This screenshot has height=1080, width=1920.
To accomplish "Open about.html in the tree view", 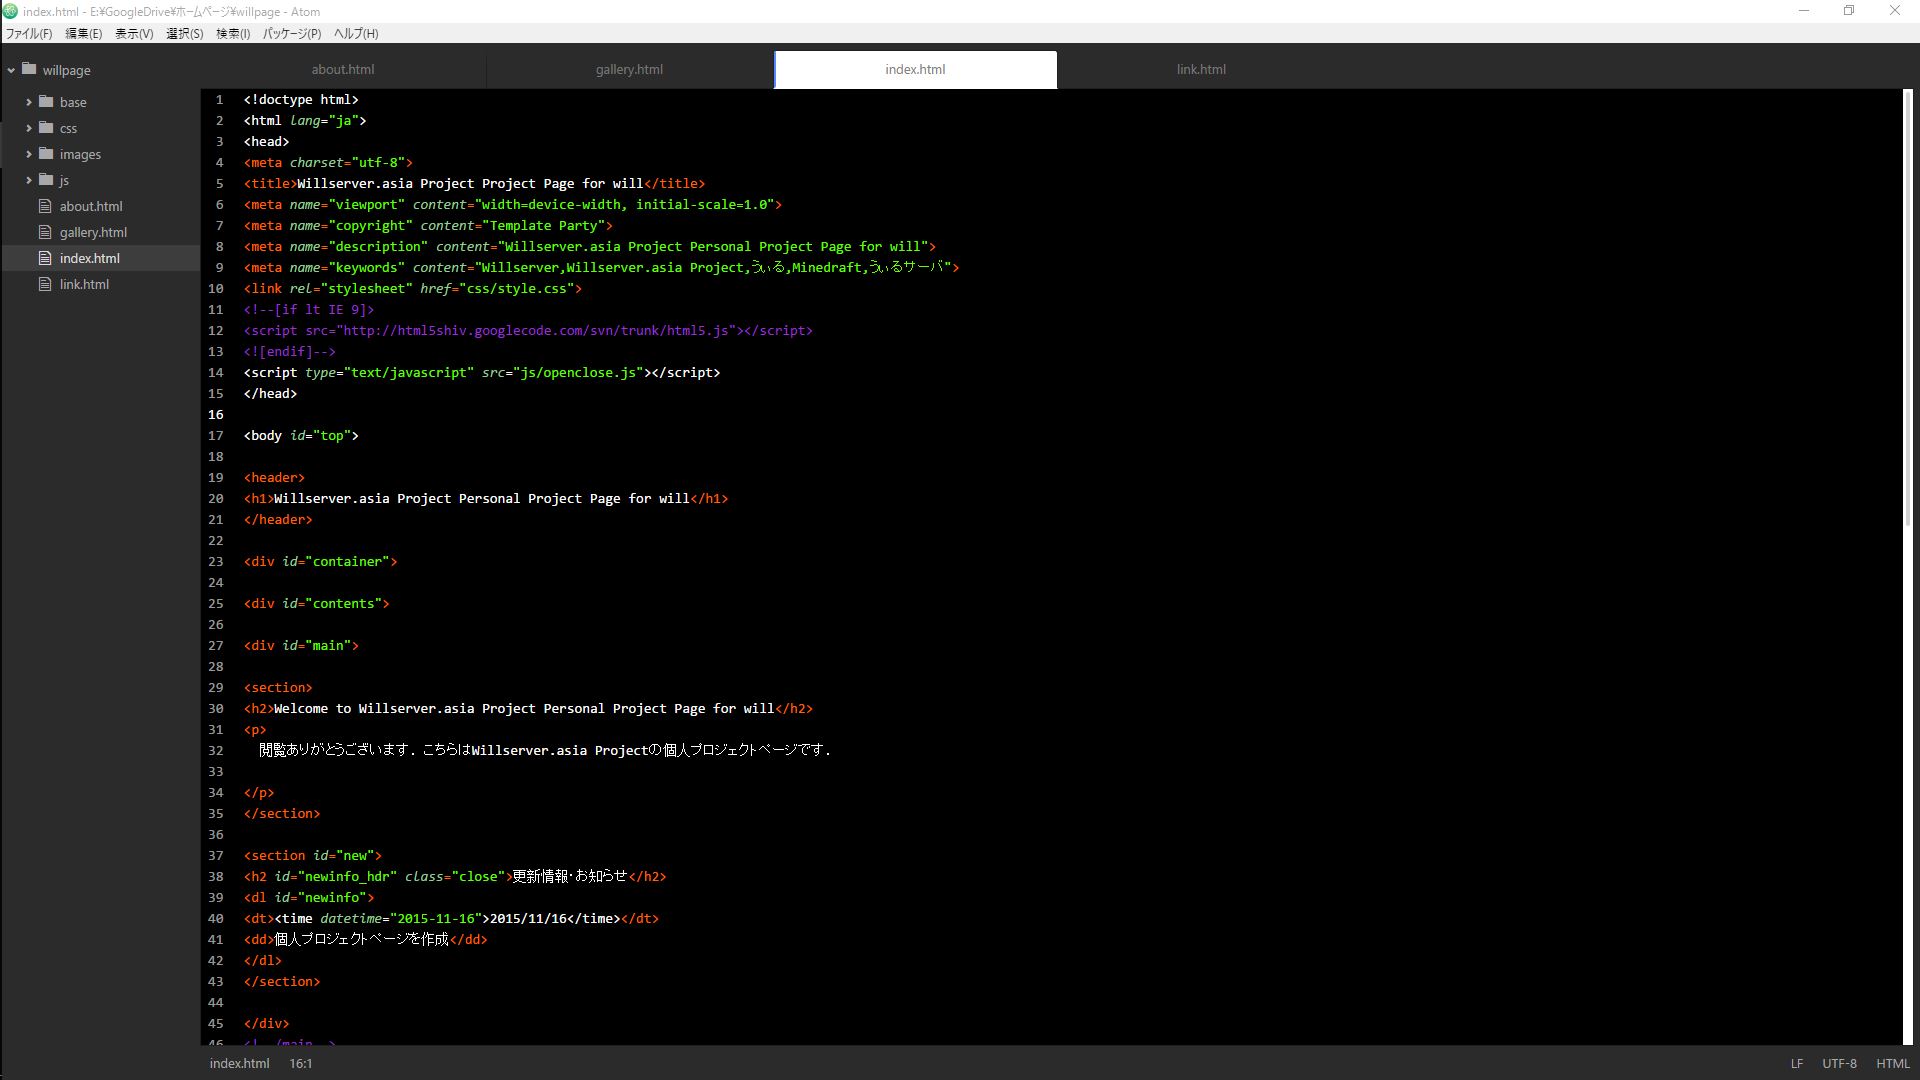I will 91,206.
